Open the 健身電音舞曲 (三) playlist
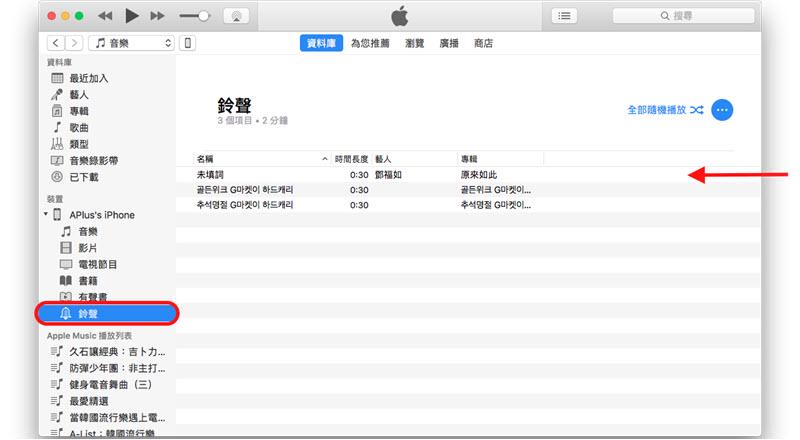 pyautogui.click(x=109, y=384)
